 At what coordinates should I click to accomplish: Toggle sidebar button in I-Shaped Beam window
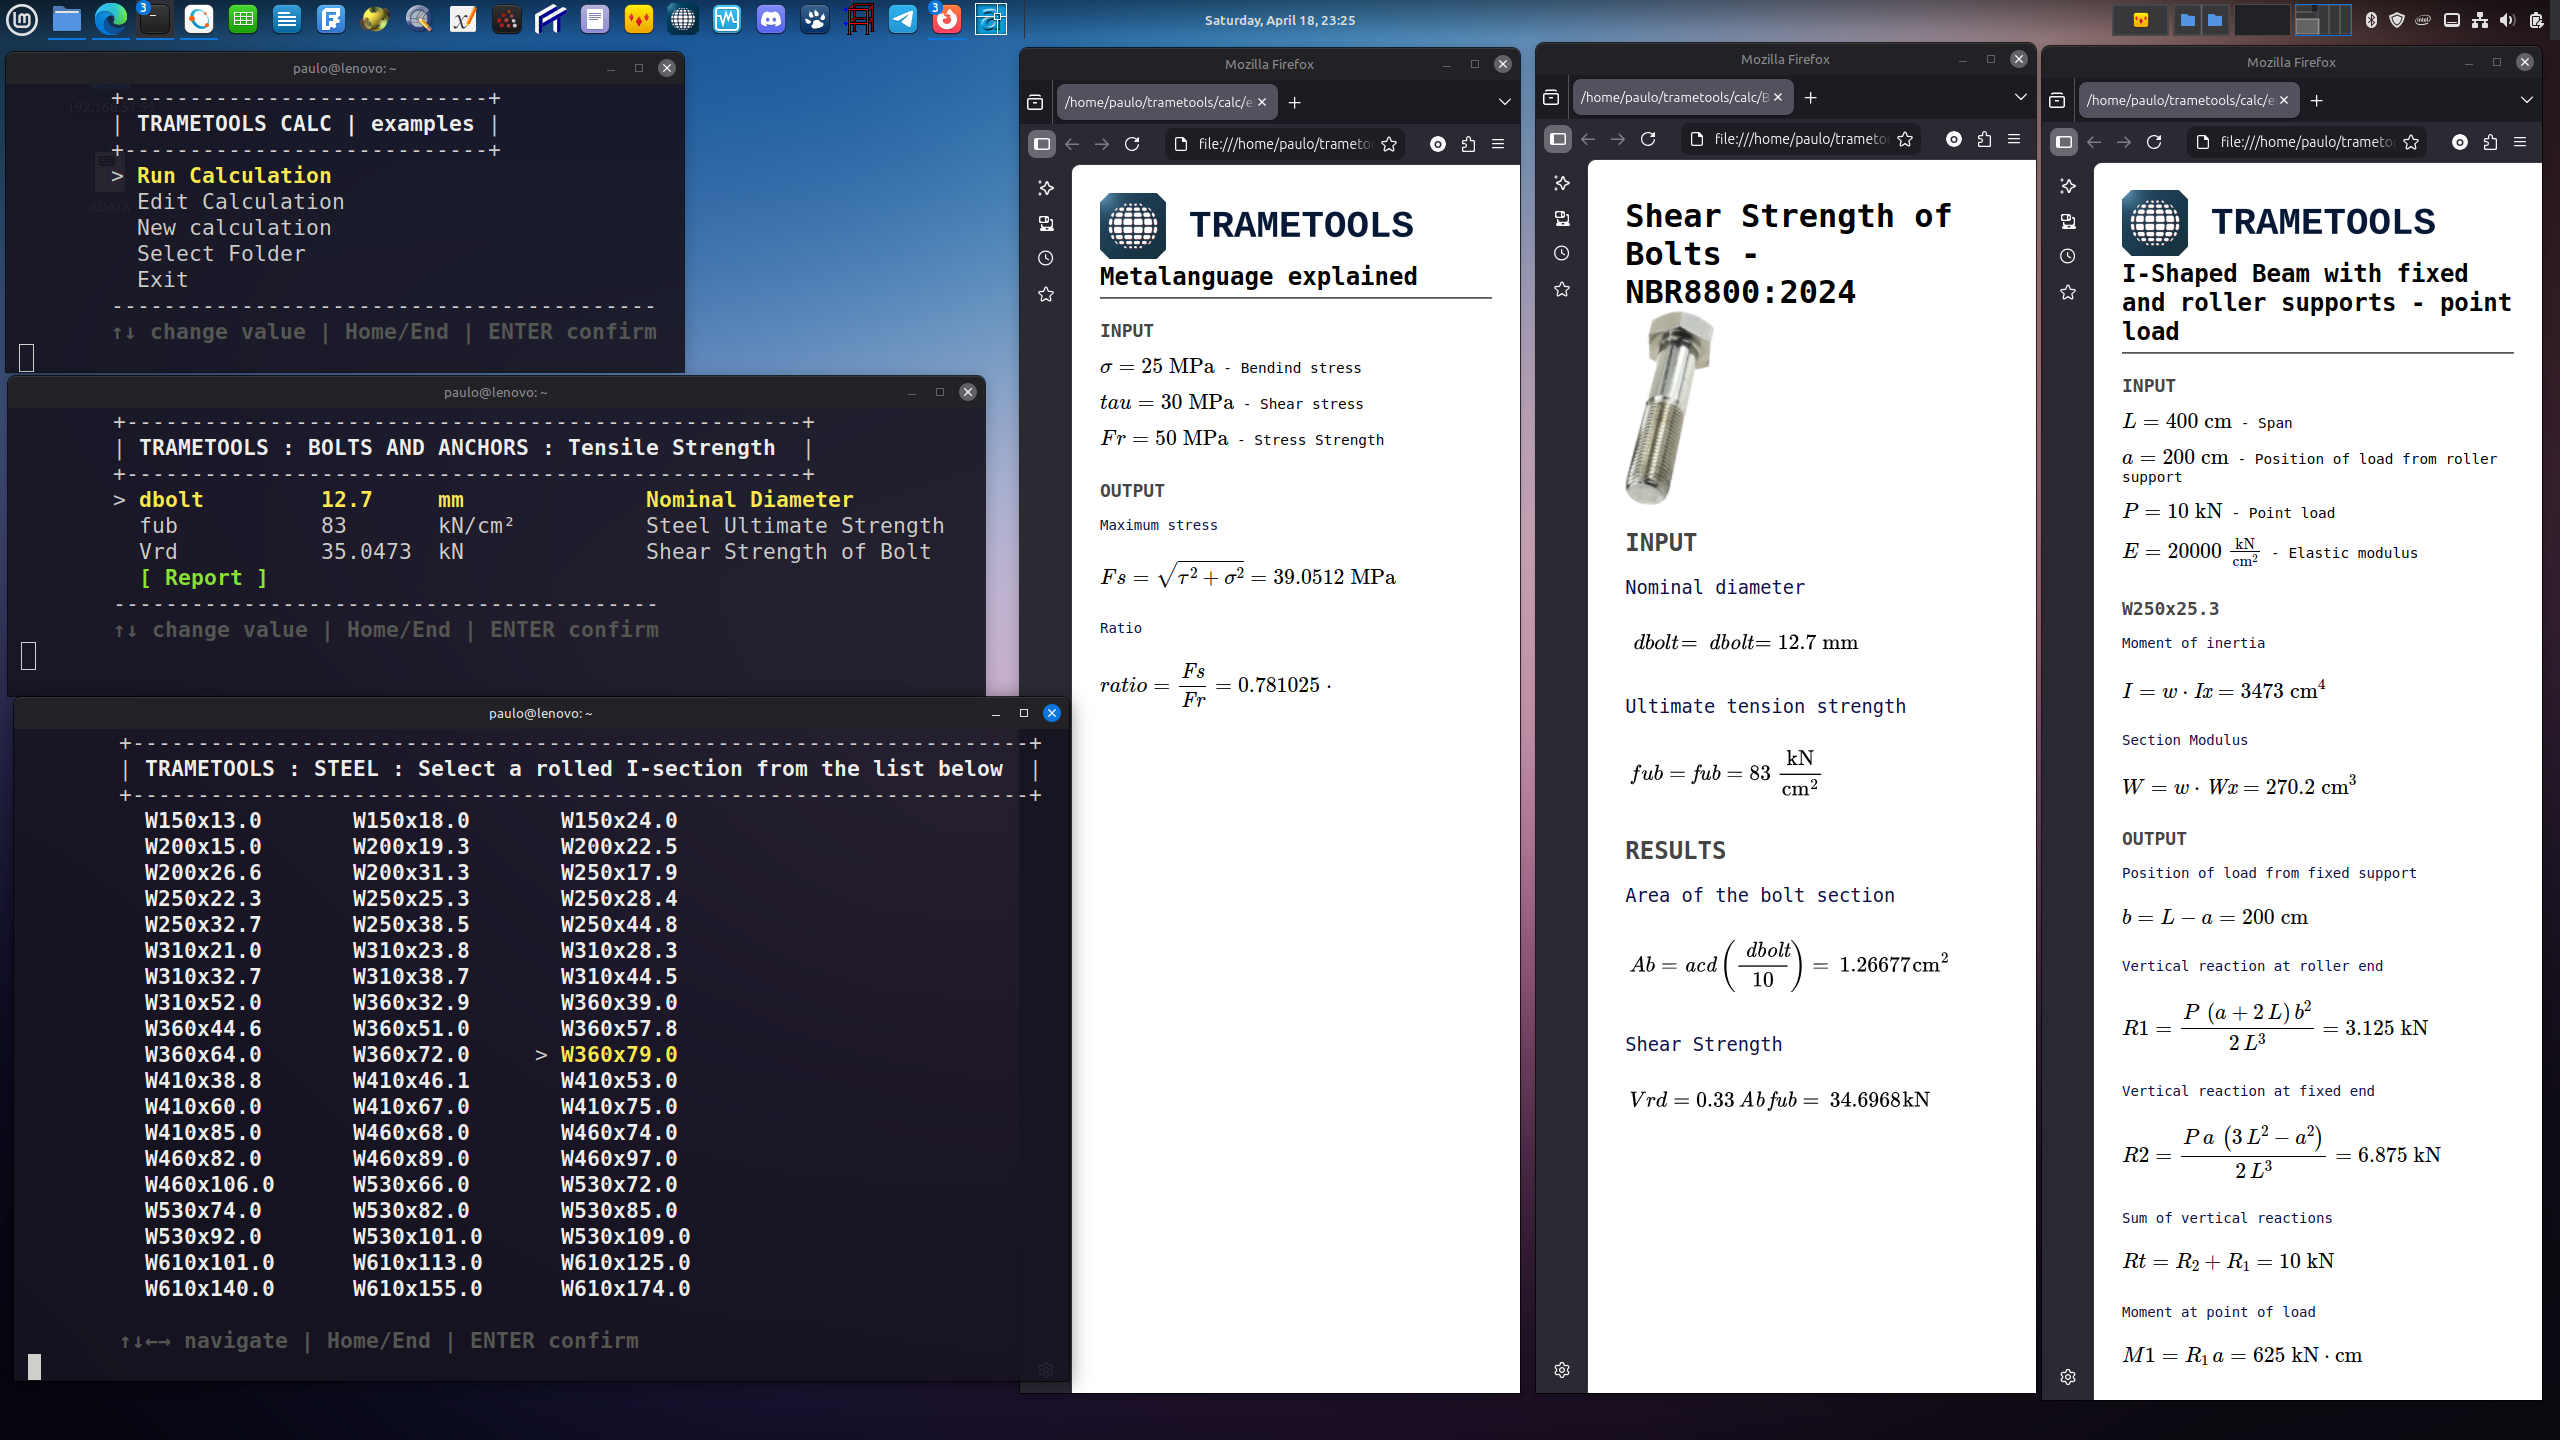click(2064, 142)
